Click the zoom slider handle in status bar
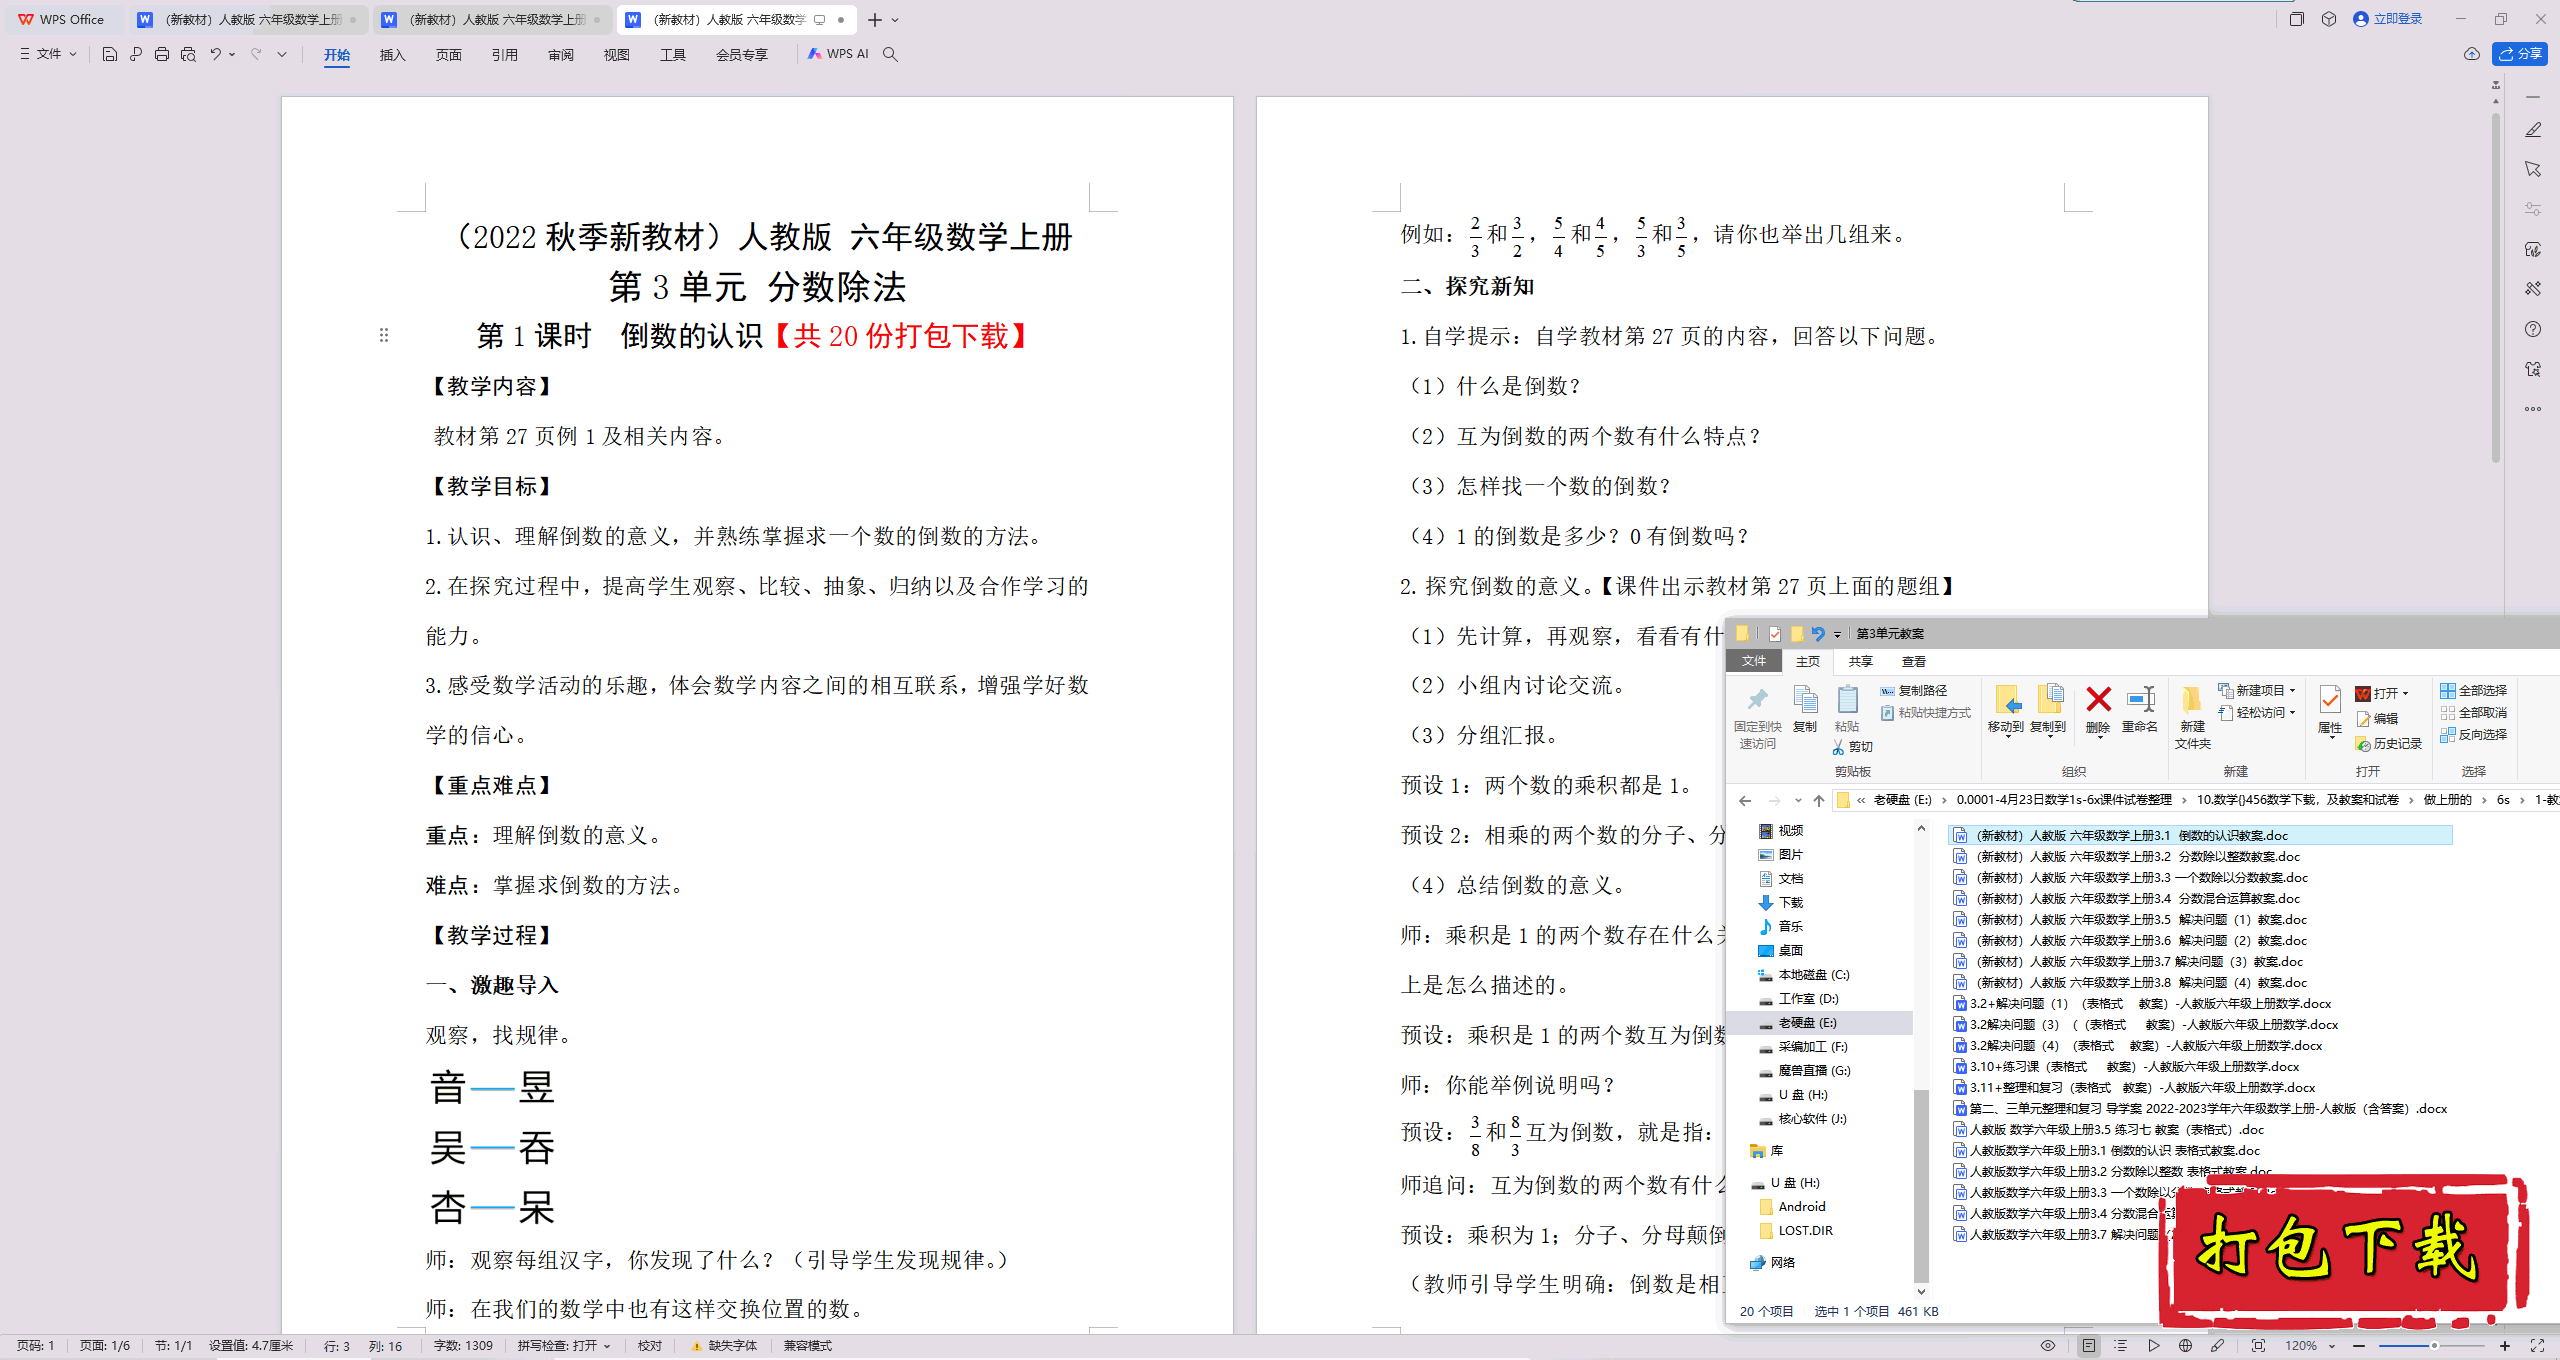This screenshot has width=2560, height=1360. (x=2434, y=1346)
